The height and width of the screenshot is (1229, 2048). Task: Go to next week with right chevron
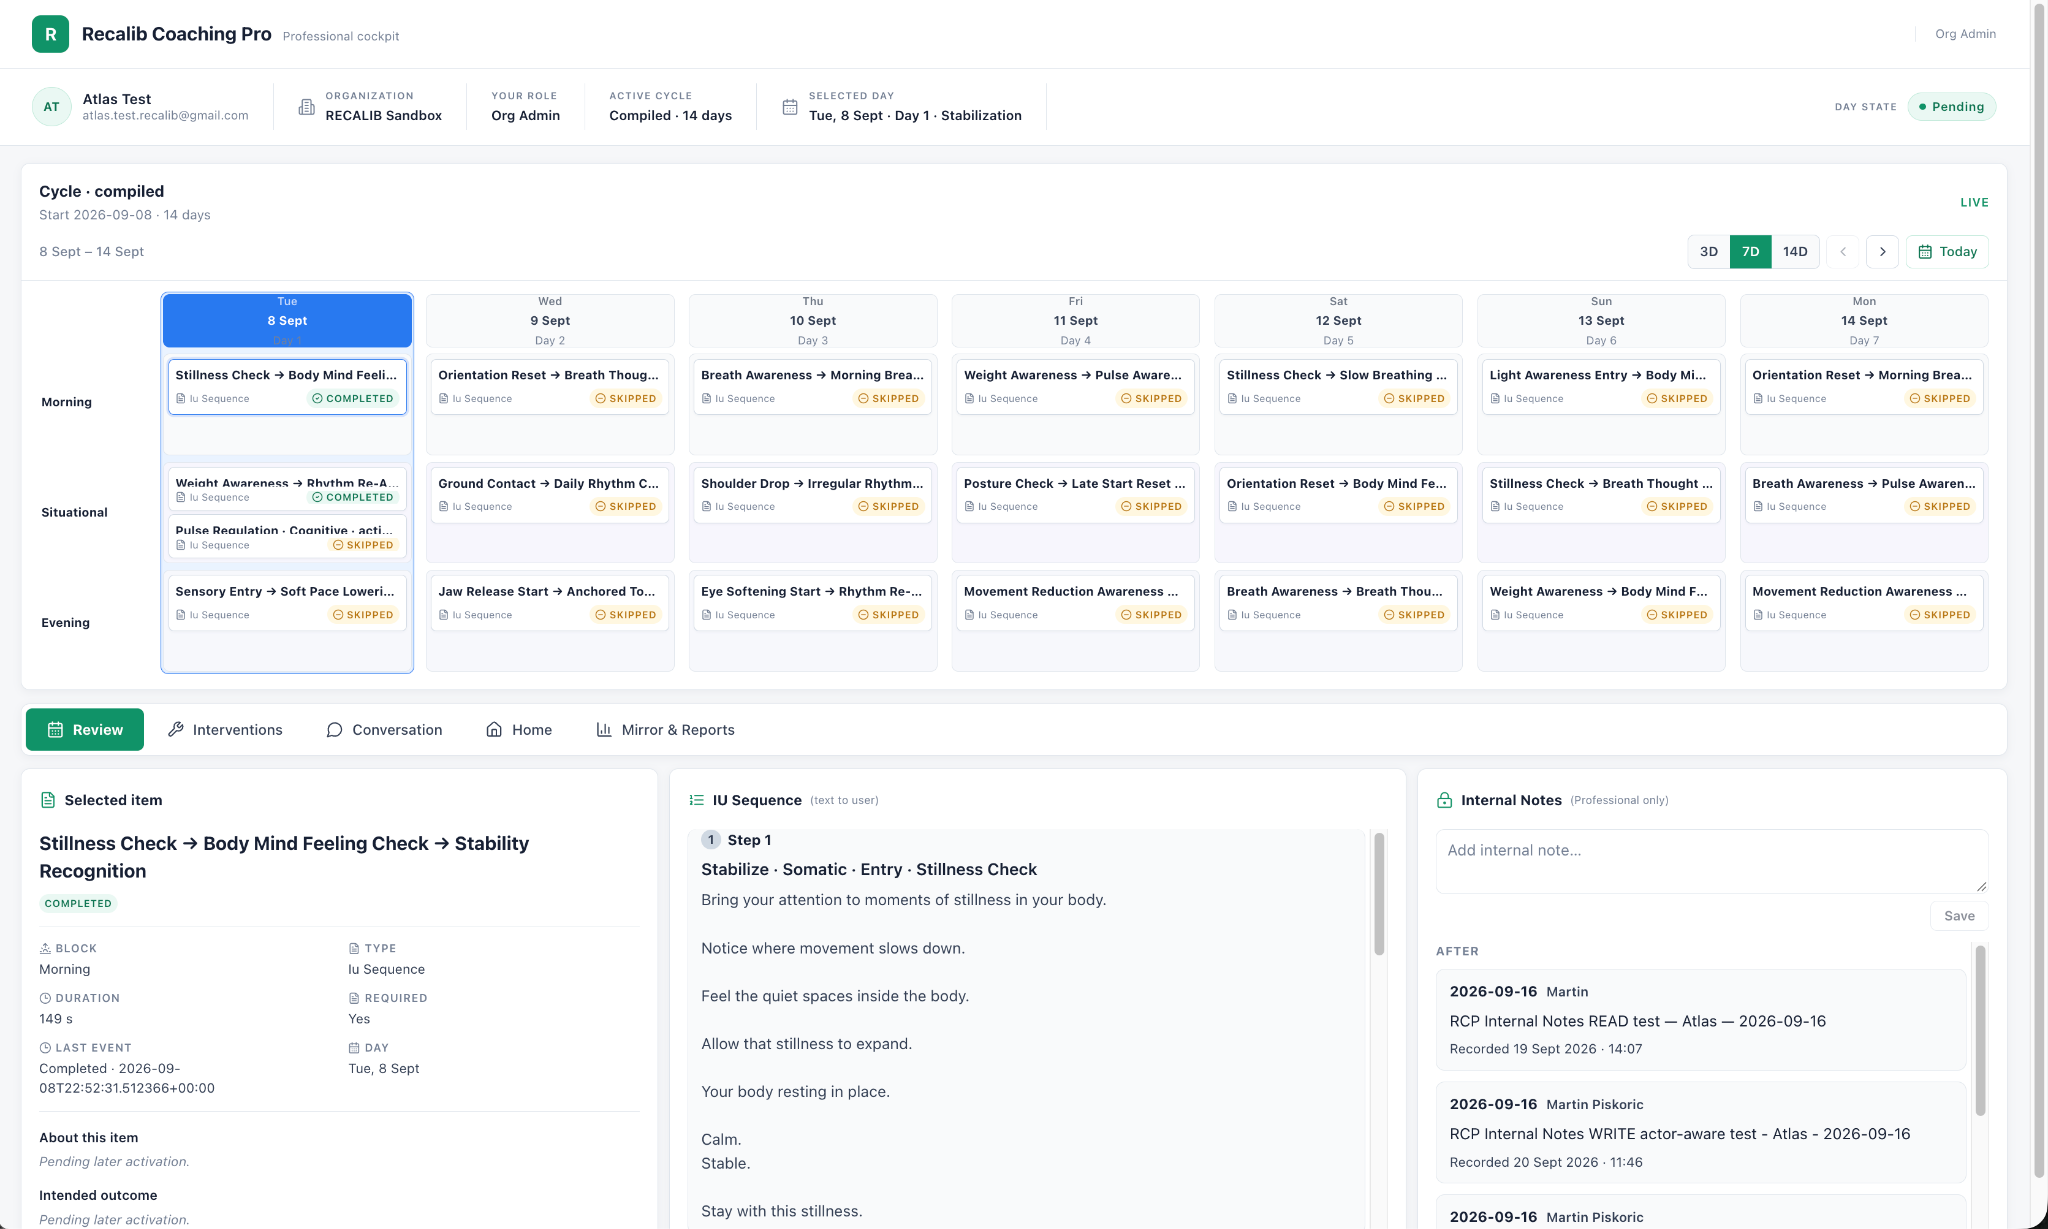[1882, 252]
